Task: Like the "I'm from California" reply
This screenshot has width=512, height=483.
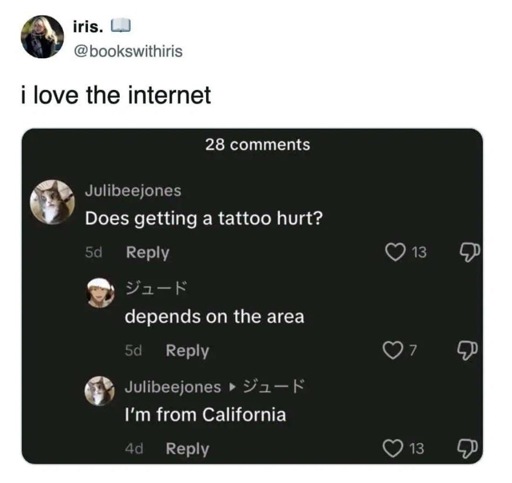Action: 393,448
